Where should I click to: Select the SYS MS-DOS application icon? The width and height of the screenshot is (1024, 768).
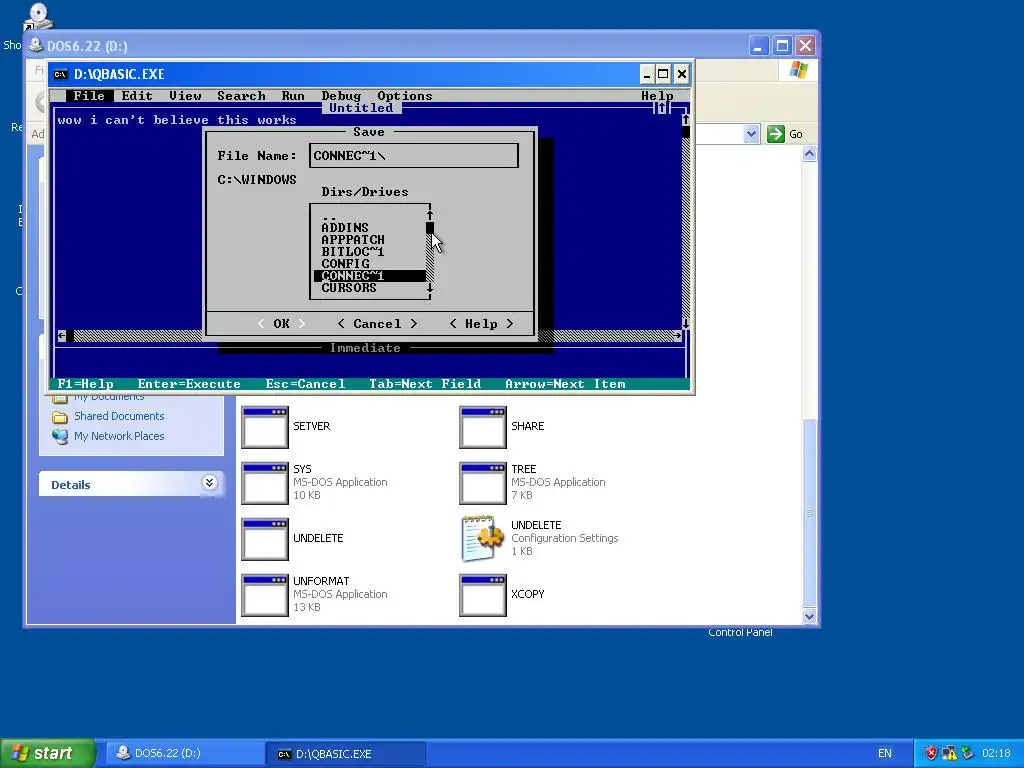pyautogui.click(x=264, y=483)
